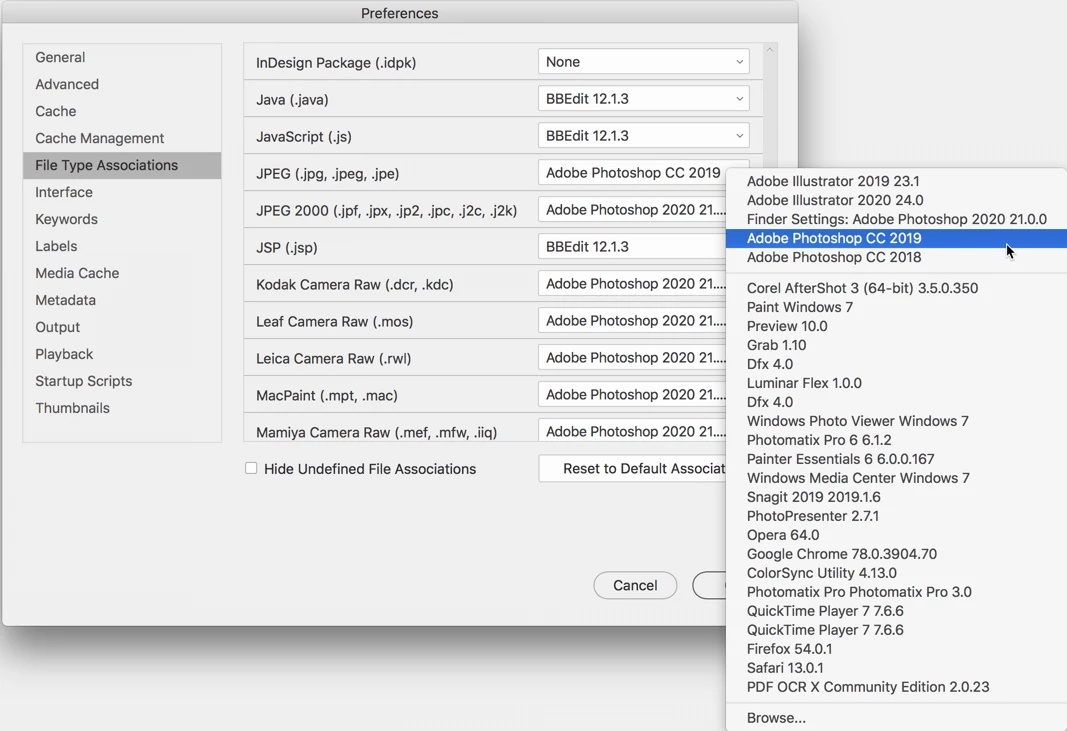Screen dimensions: 1067x731
Task: Open the JavaScript (.js) application dropdown
Action: [x=643, y=135]
